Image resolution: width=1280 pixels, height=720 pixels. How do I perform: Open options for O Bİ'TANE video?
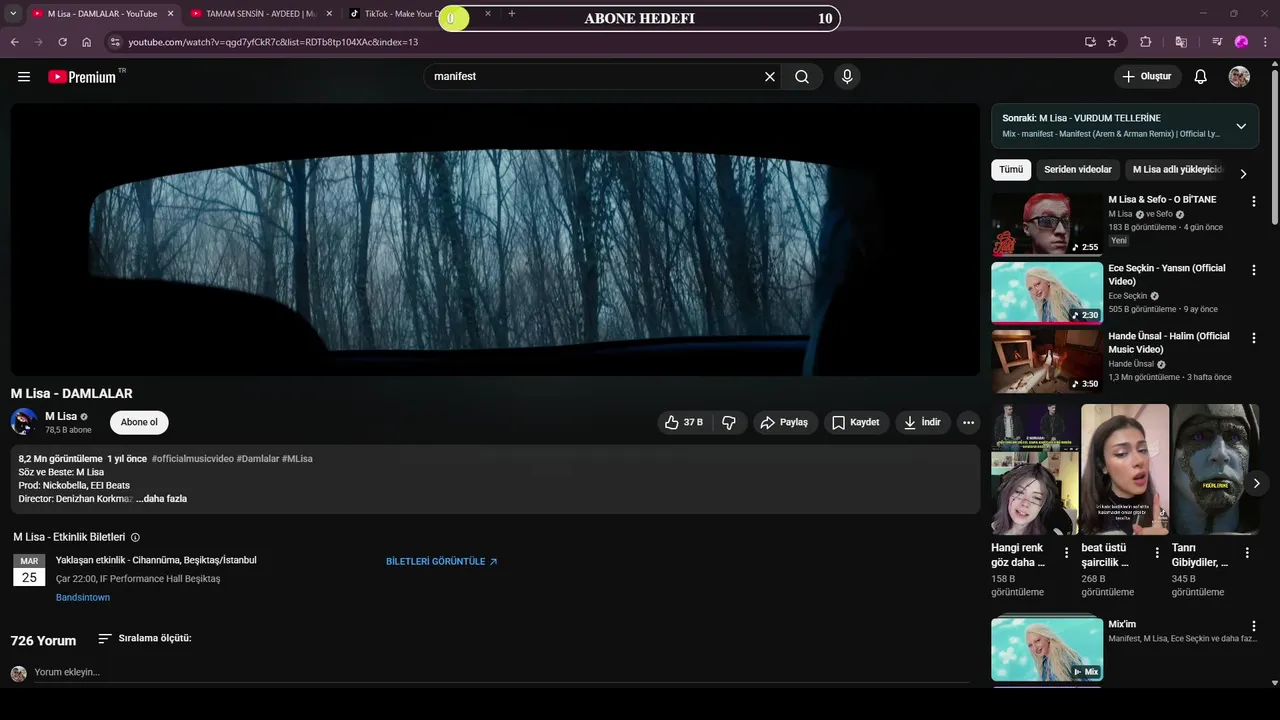(x=1254, y=201)
